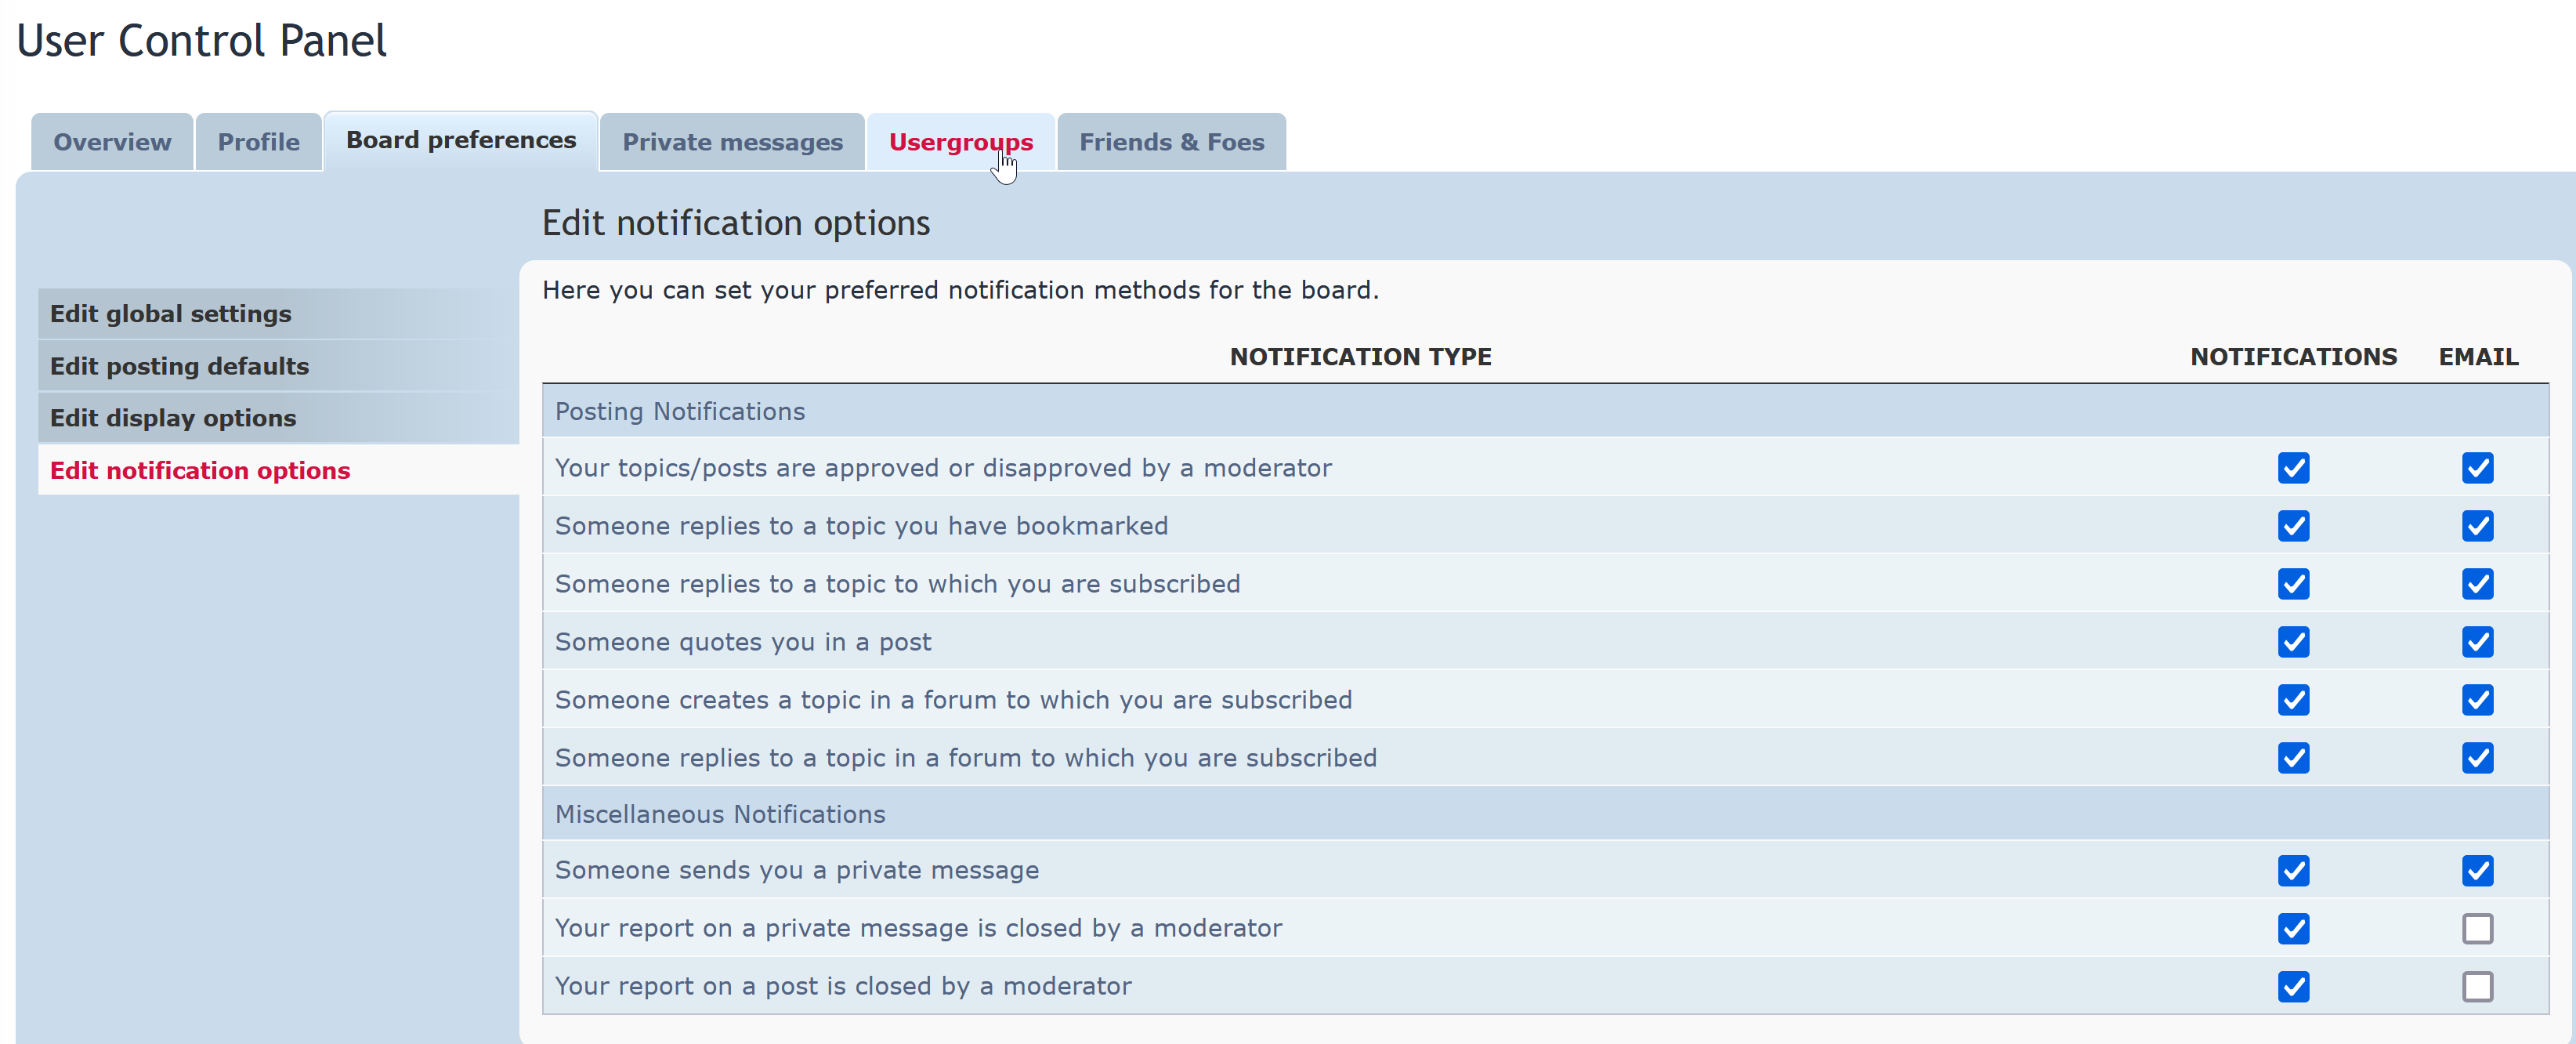Disable notifications for moderator approval of posts
The width and height of the screenshot is (2576, 1044).
click(x=2293, y=468)
